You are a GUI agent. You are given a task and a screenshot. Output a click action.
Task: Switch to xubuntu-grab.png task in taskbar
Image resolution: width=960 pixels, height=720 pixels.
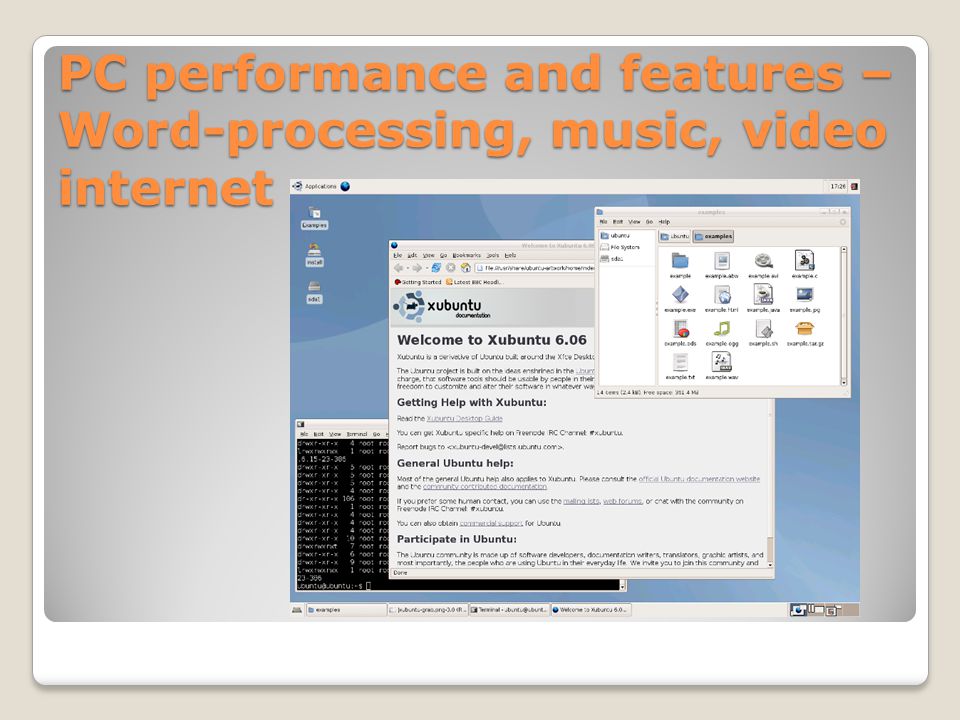coord(428,610)
